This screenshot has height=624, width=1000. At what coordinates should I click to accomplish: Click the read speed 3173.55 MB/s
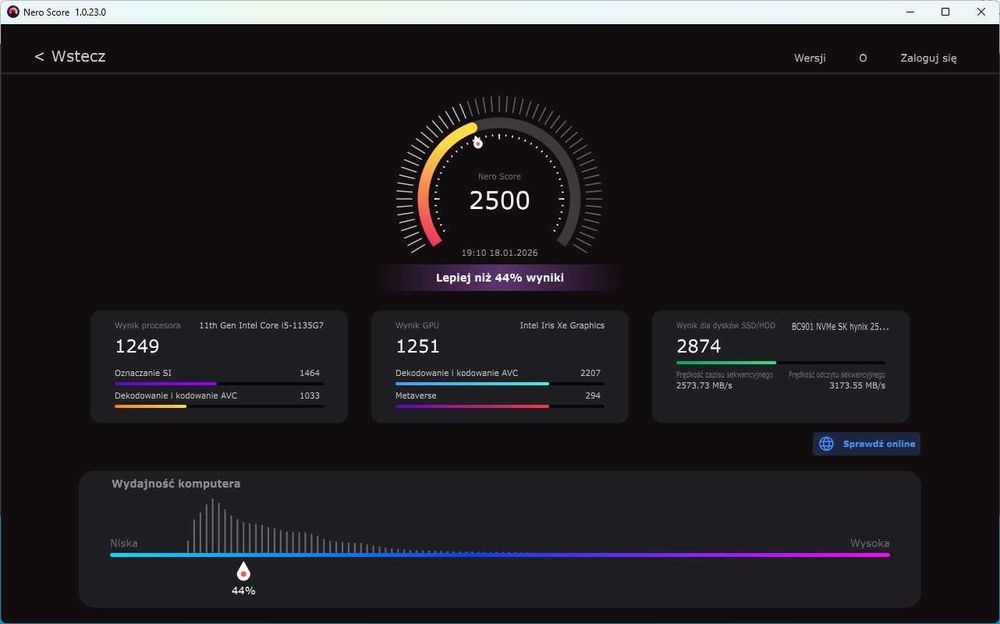click(857, 386)
